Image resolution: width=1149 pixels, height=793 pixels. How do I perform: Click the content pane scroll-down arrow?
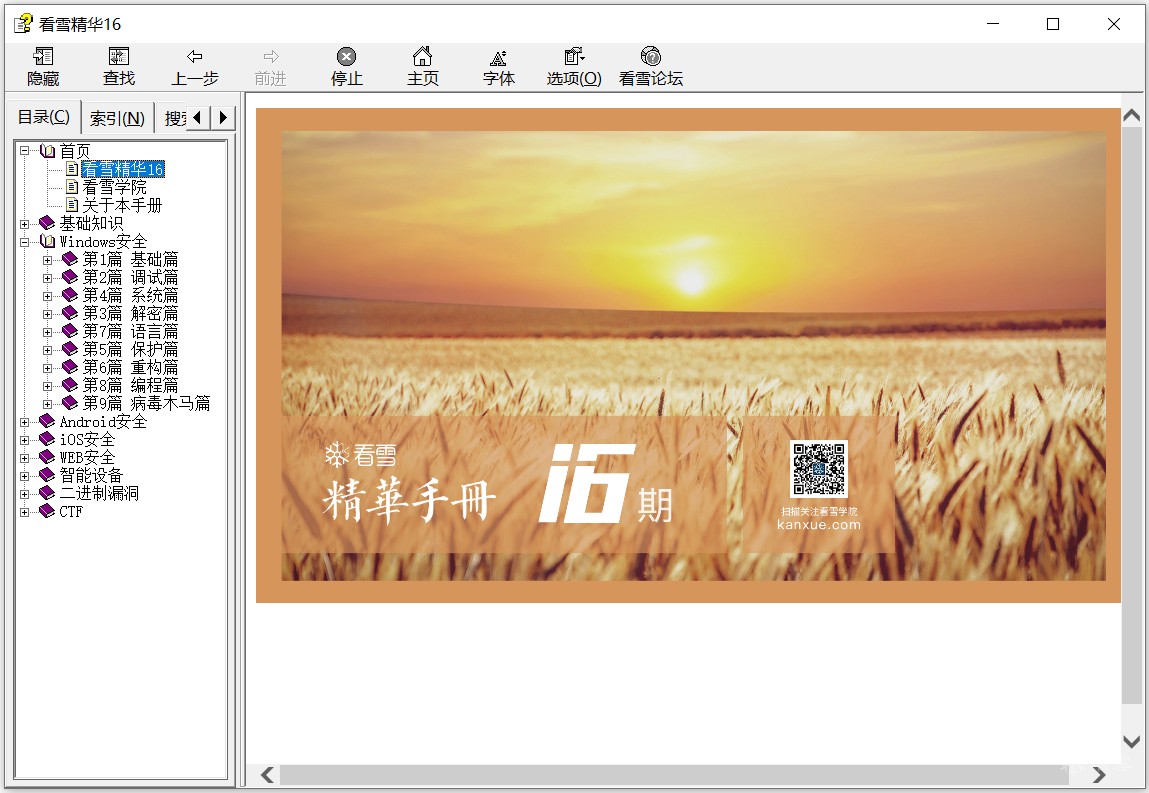1131,742
